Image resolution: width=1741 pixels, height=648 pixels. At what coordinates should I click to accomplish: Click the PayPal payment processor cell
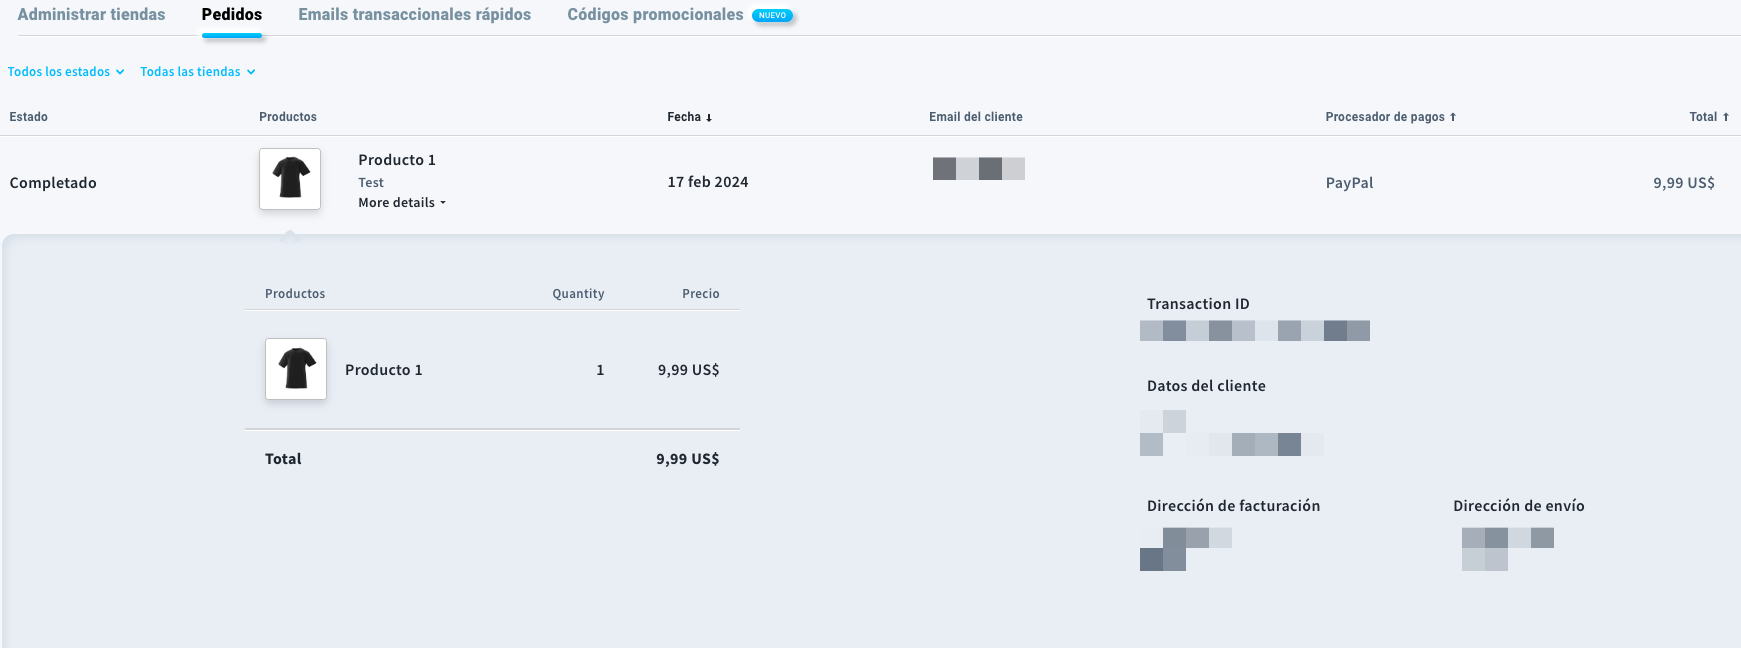pos(1349,183)
